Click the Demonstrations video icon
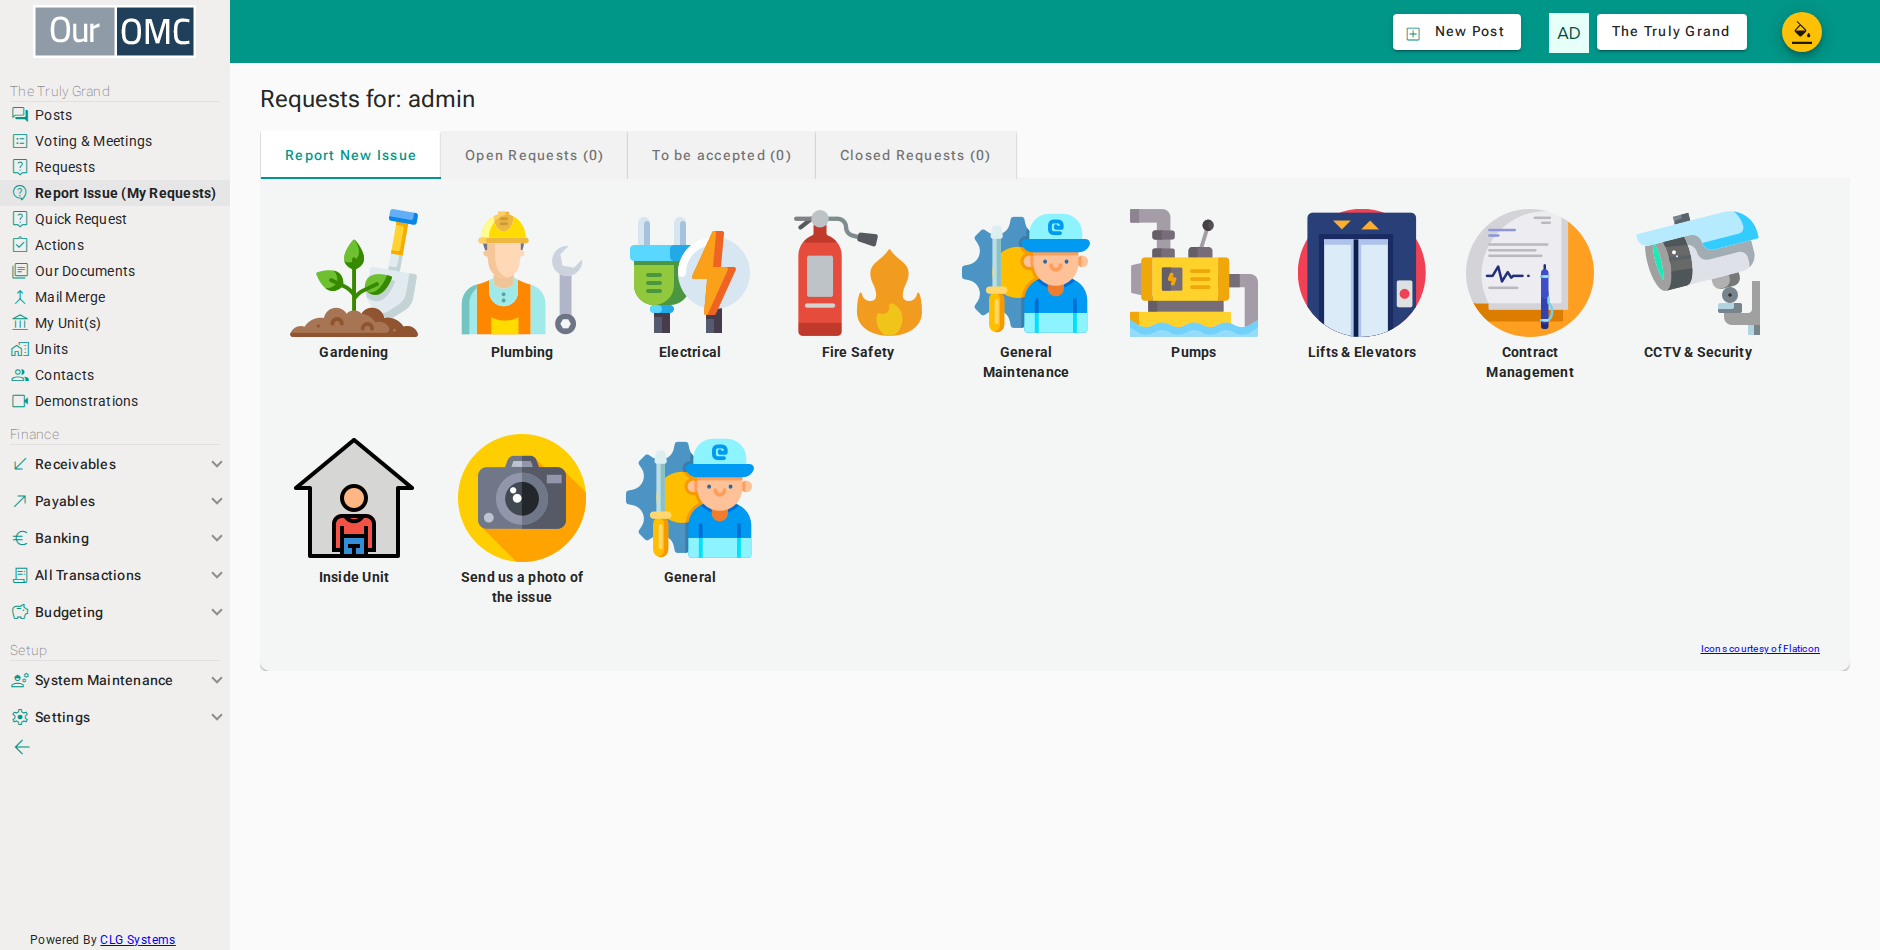Image resolution: width=1880 pixels, height=950 pixels. point(20,401)
